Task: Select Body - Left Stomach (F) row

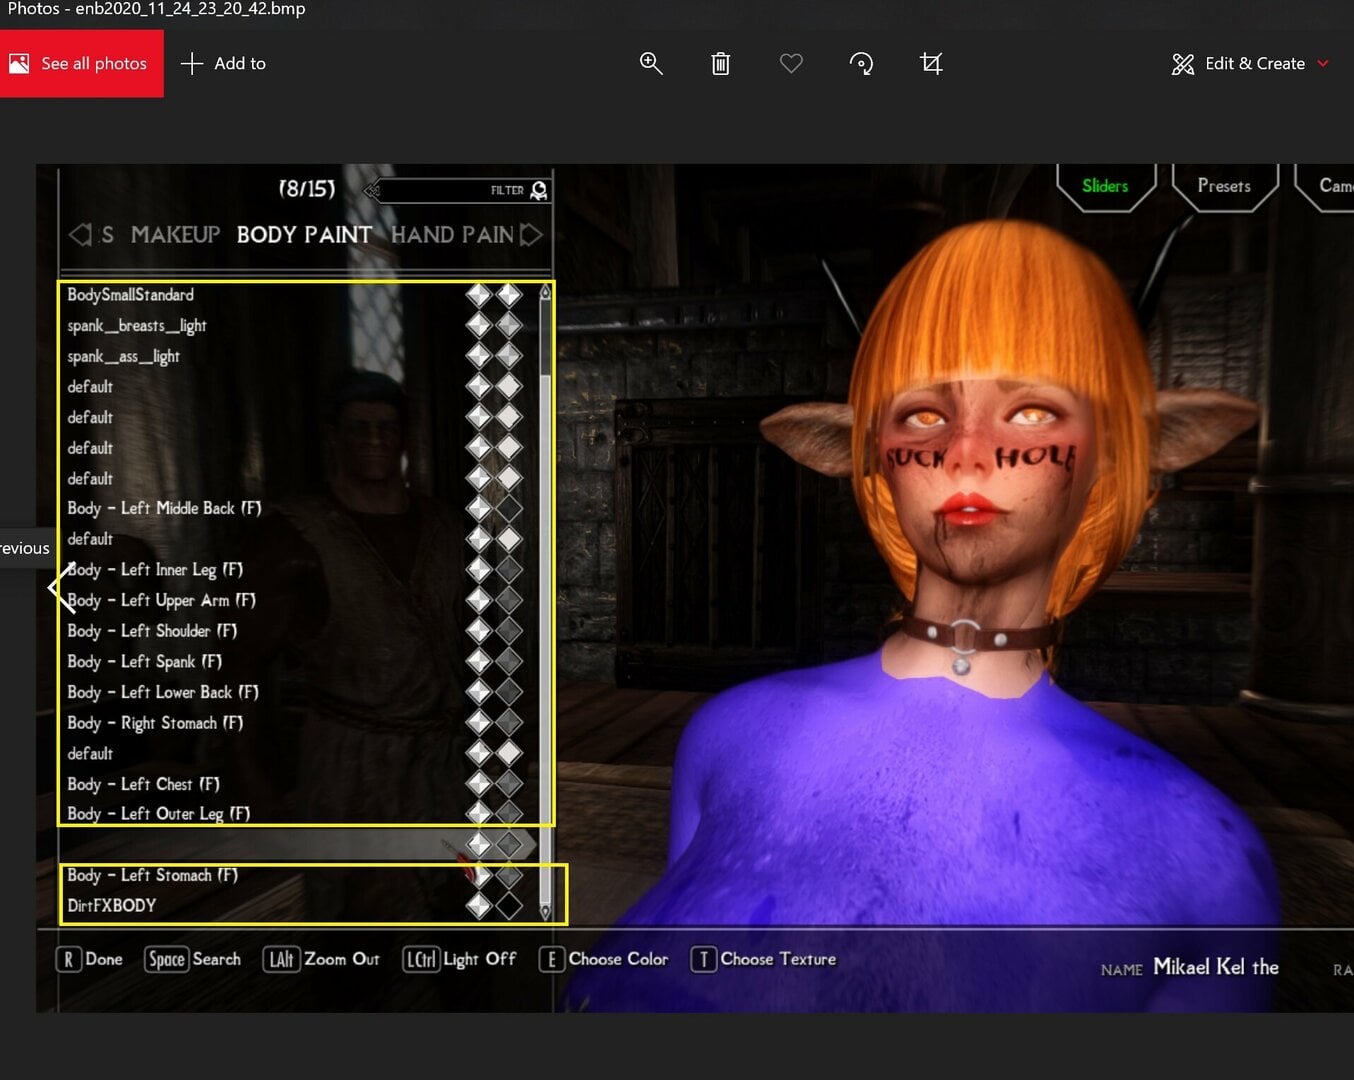Action: point(300,875)
